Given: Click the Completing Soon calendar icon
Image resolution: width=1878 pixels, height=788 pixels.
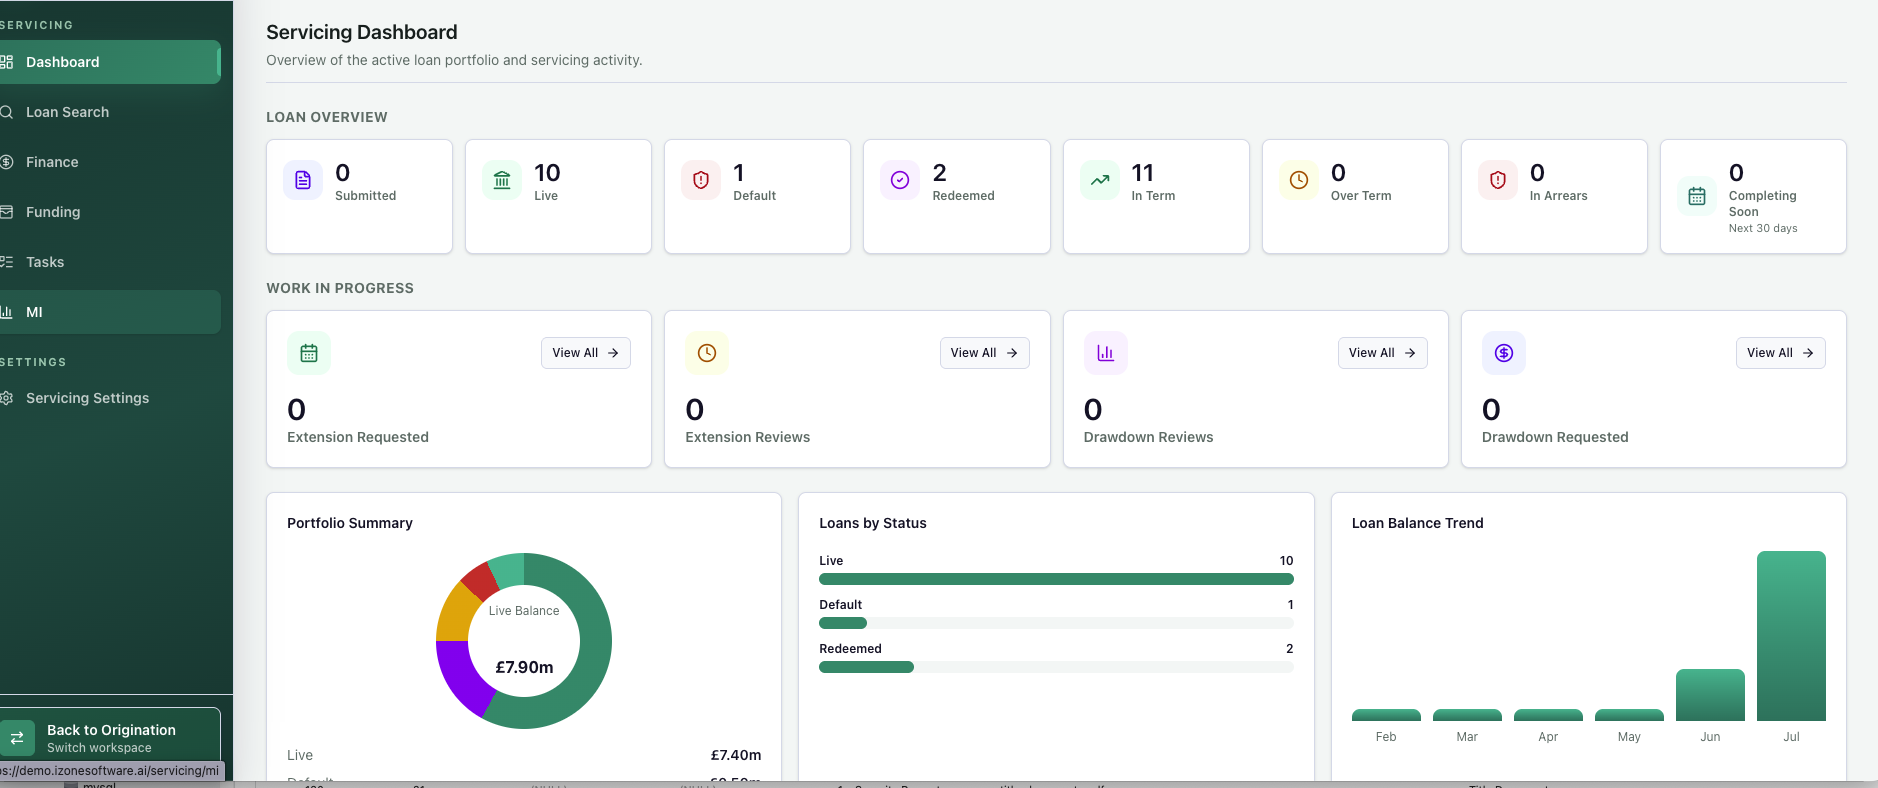Looking at the screenshot, I should coord(1697,196).
